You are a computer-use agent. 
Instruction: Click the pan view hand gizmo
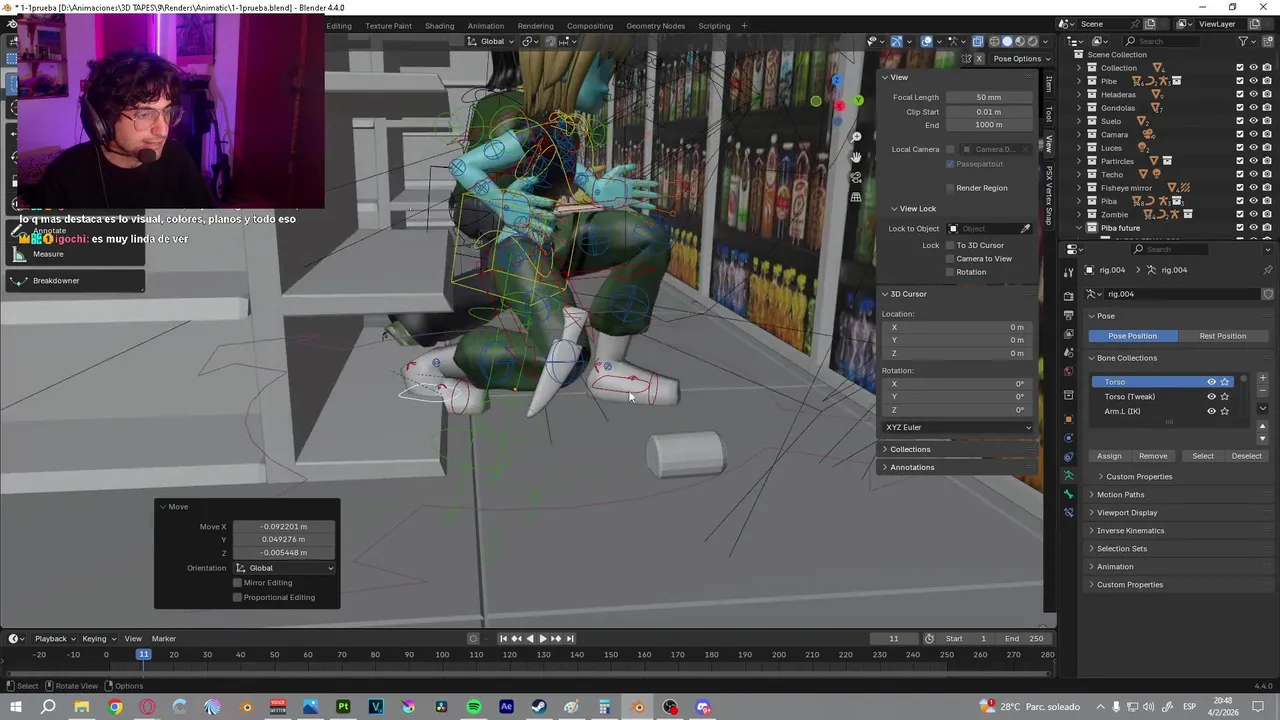tap(856, 157)
